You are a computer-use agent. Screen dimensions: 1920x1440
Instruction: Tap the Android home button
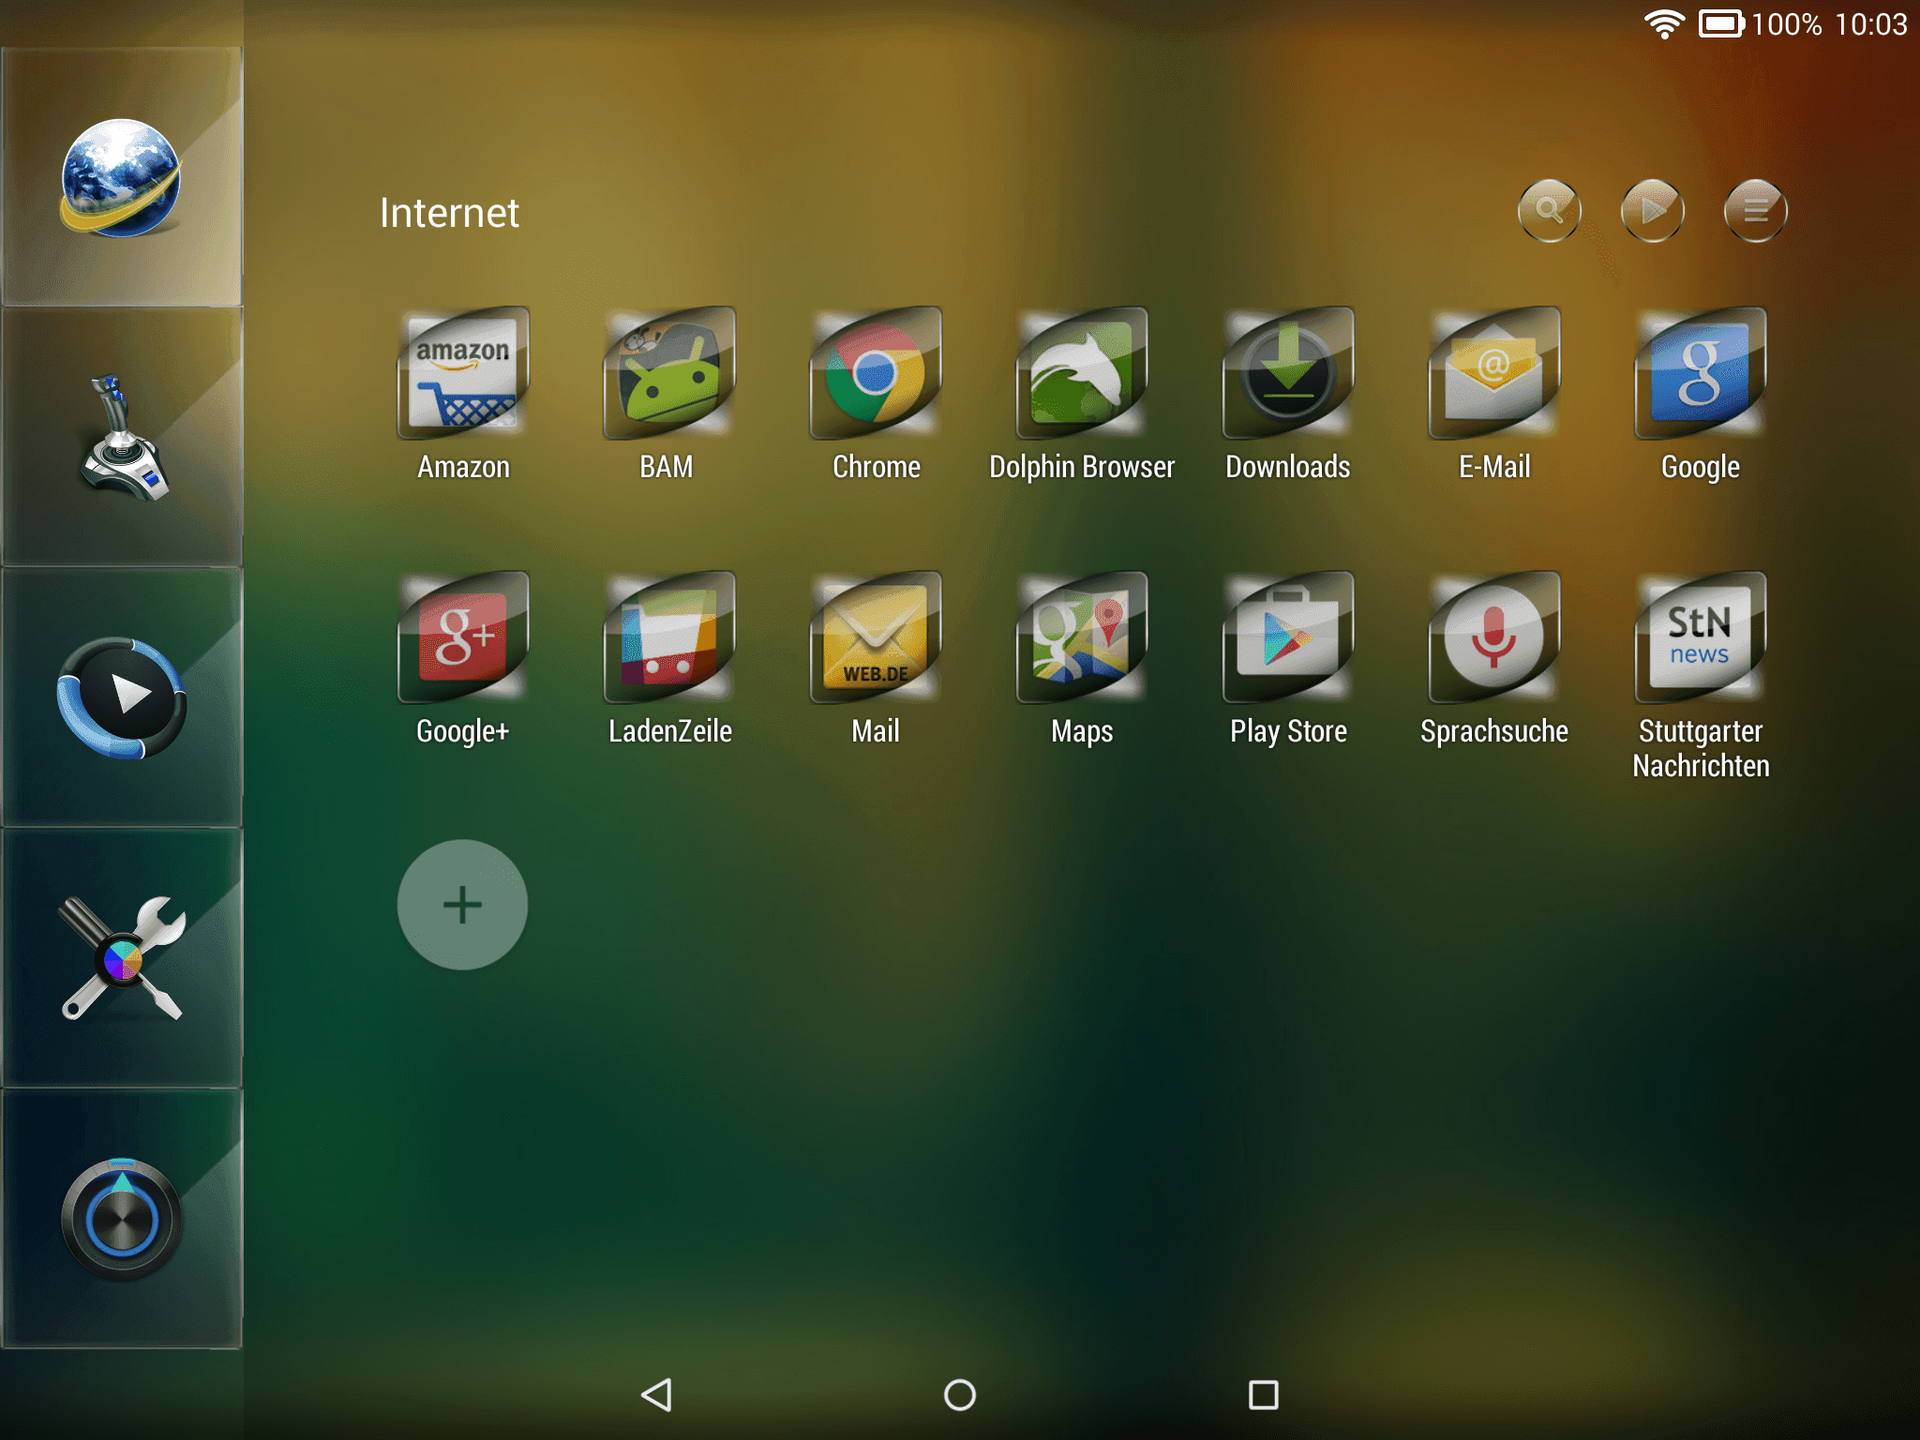960,1394
